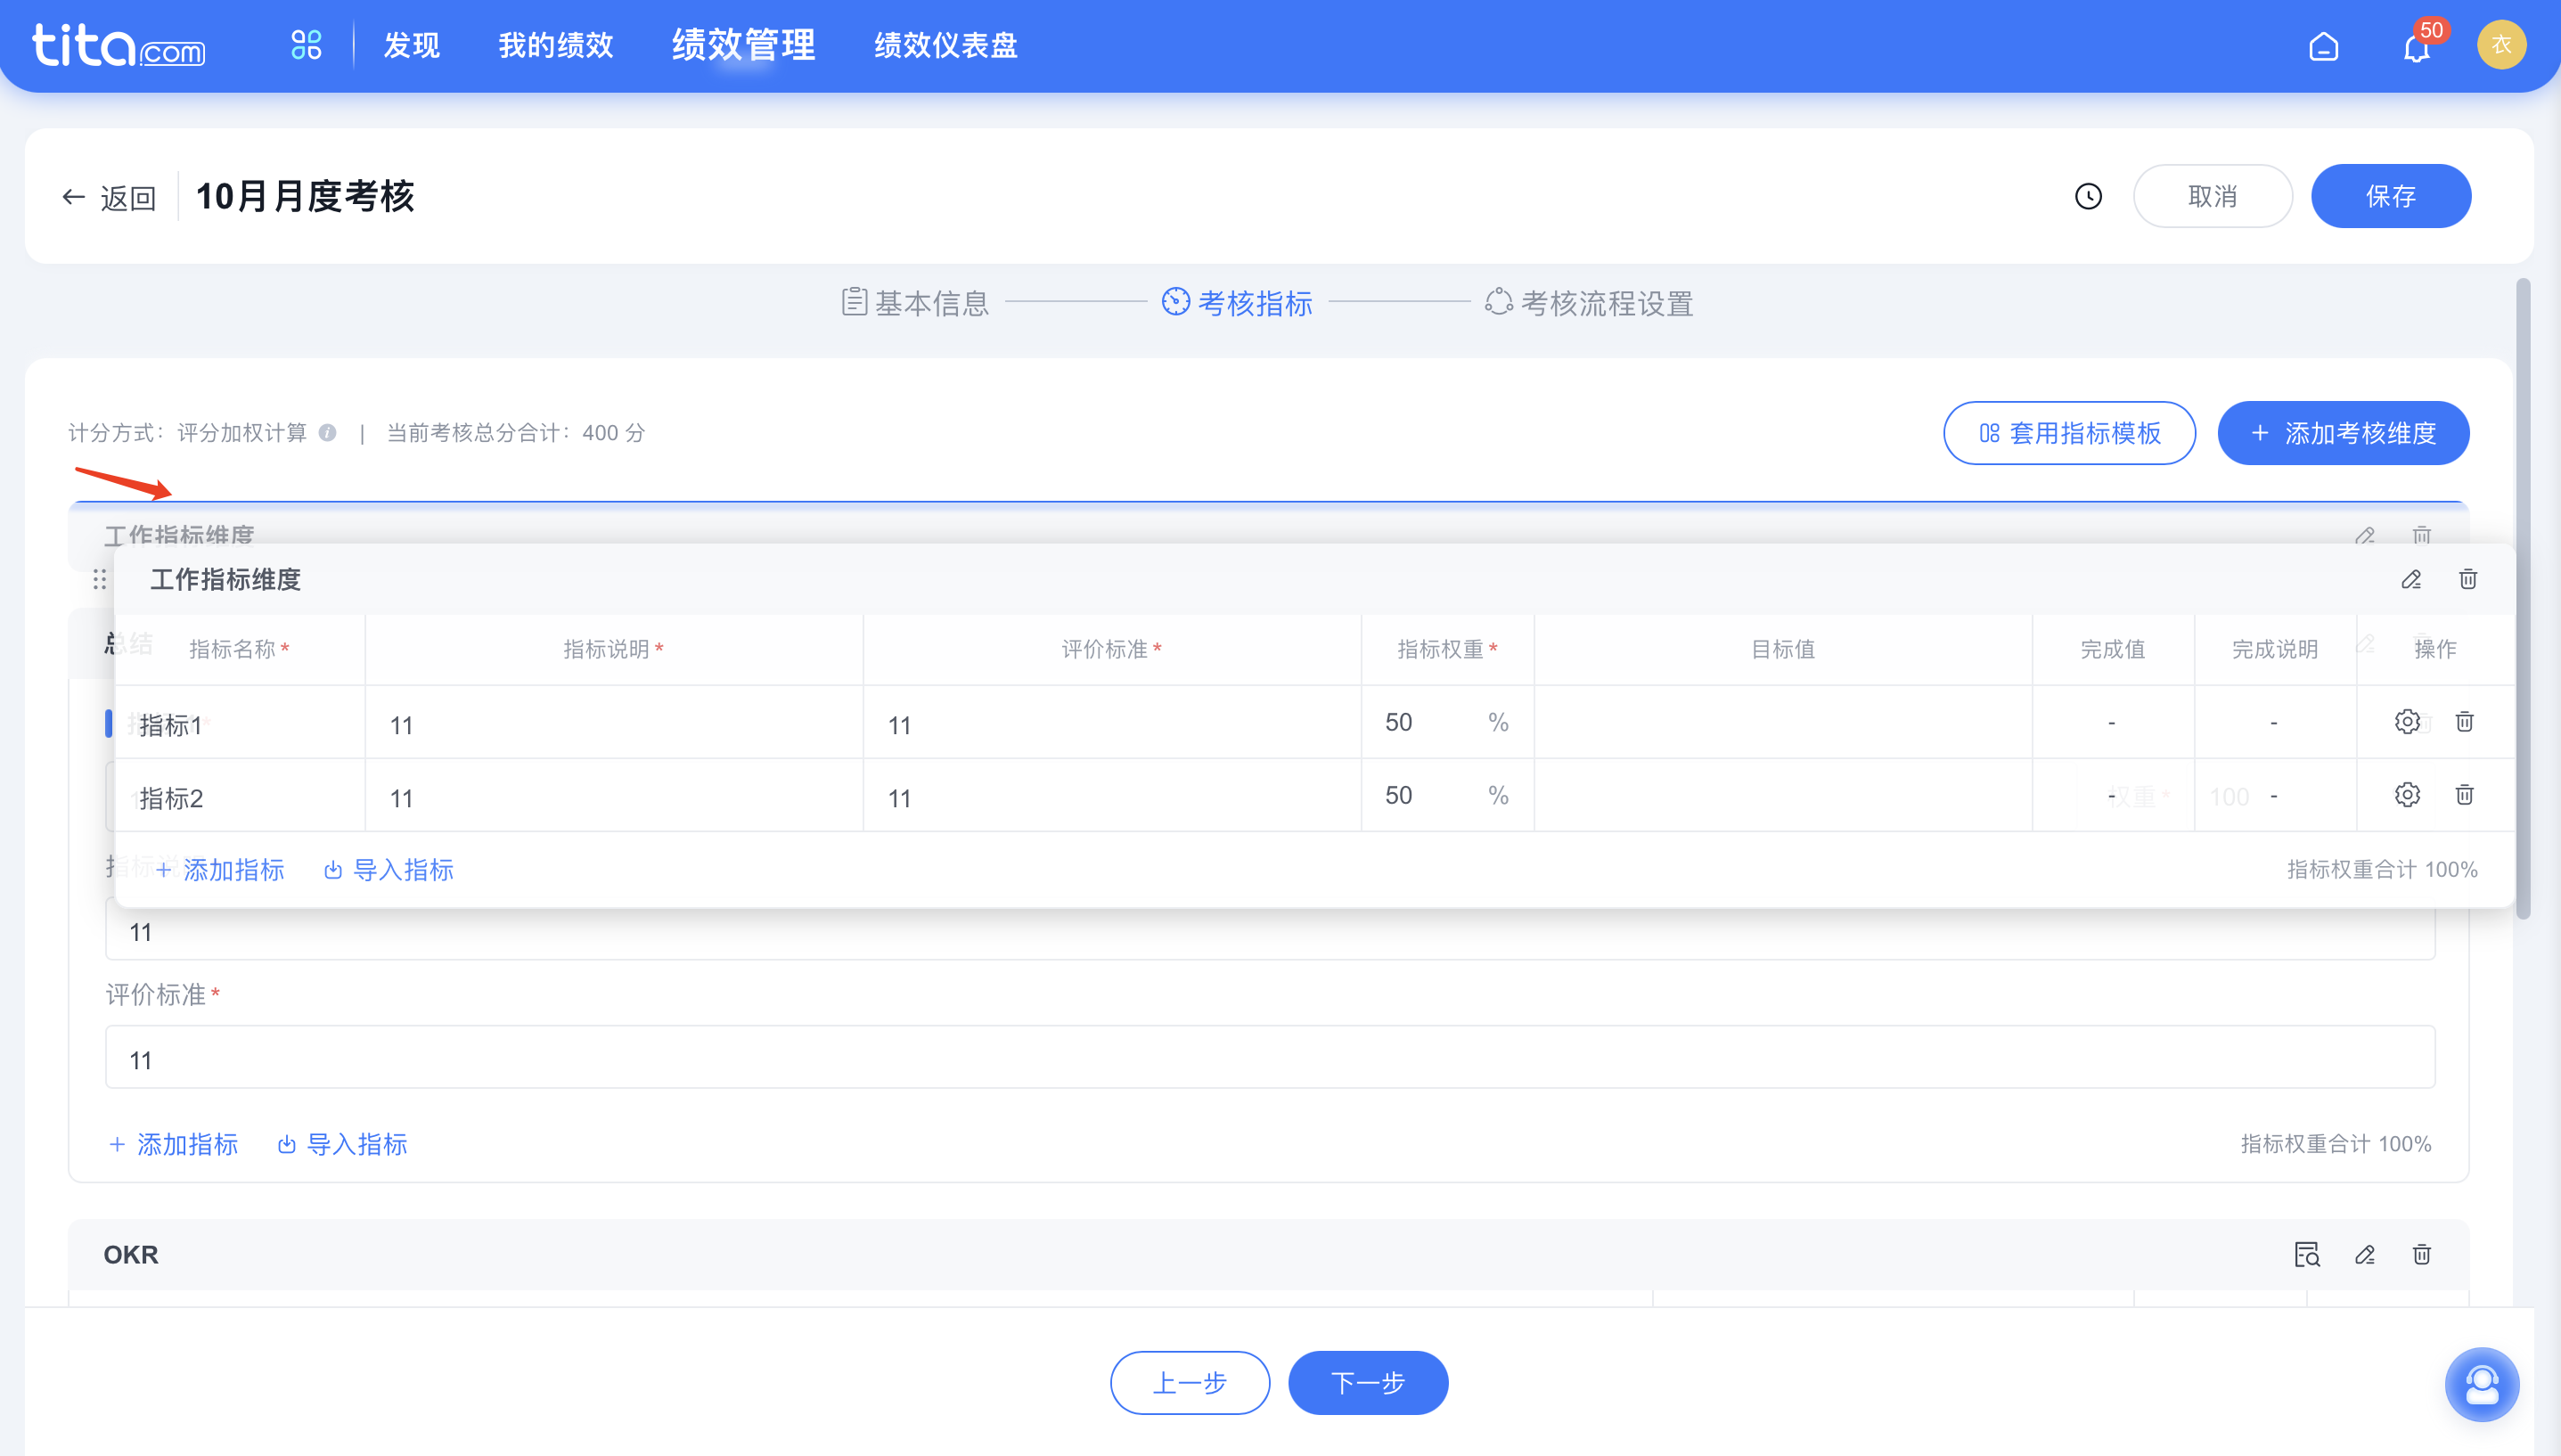Open 绩效仪表盘 navigation item
The image size is (2561, 1456).
point(945,45)
